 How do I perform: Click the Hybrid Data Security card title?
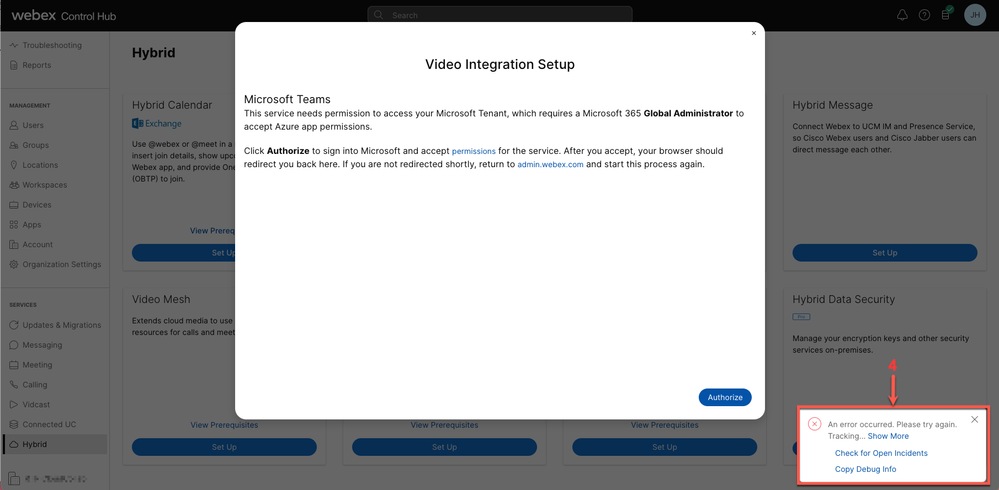point(844,299)
